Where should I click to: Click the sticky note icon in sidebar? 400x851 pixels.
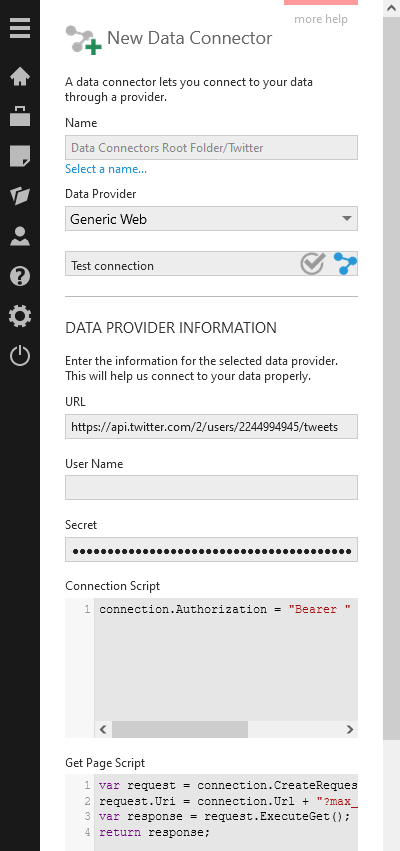[x=20, y=156]
